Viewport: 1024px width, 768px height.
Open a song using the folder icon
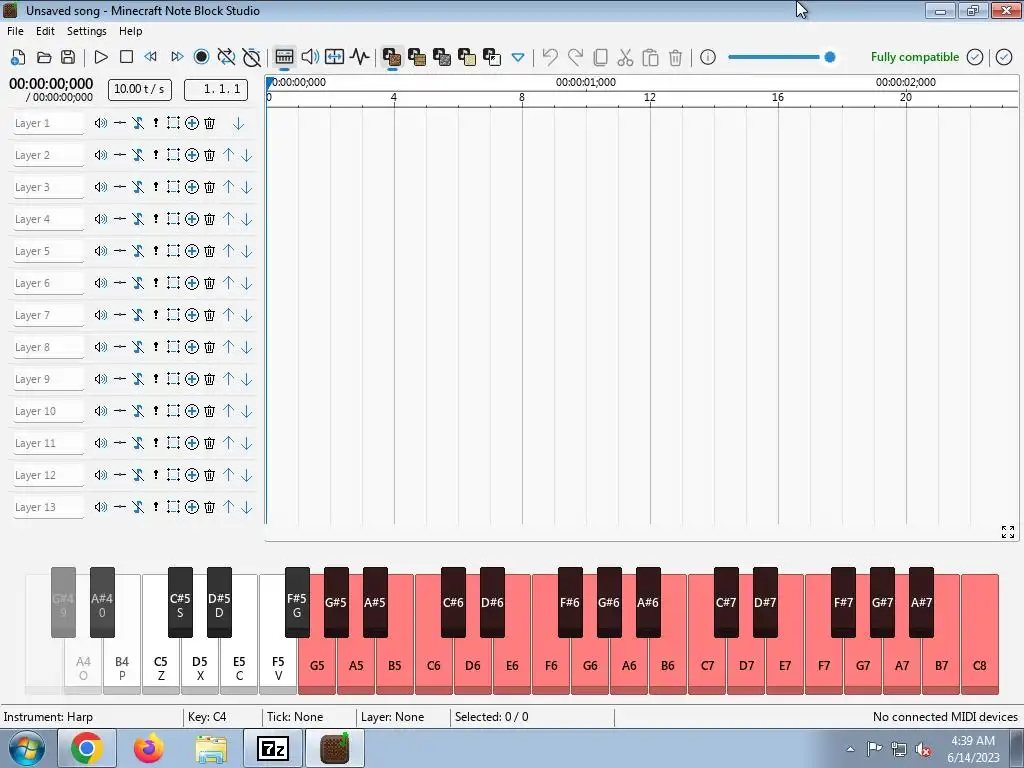pos(44,57)
